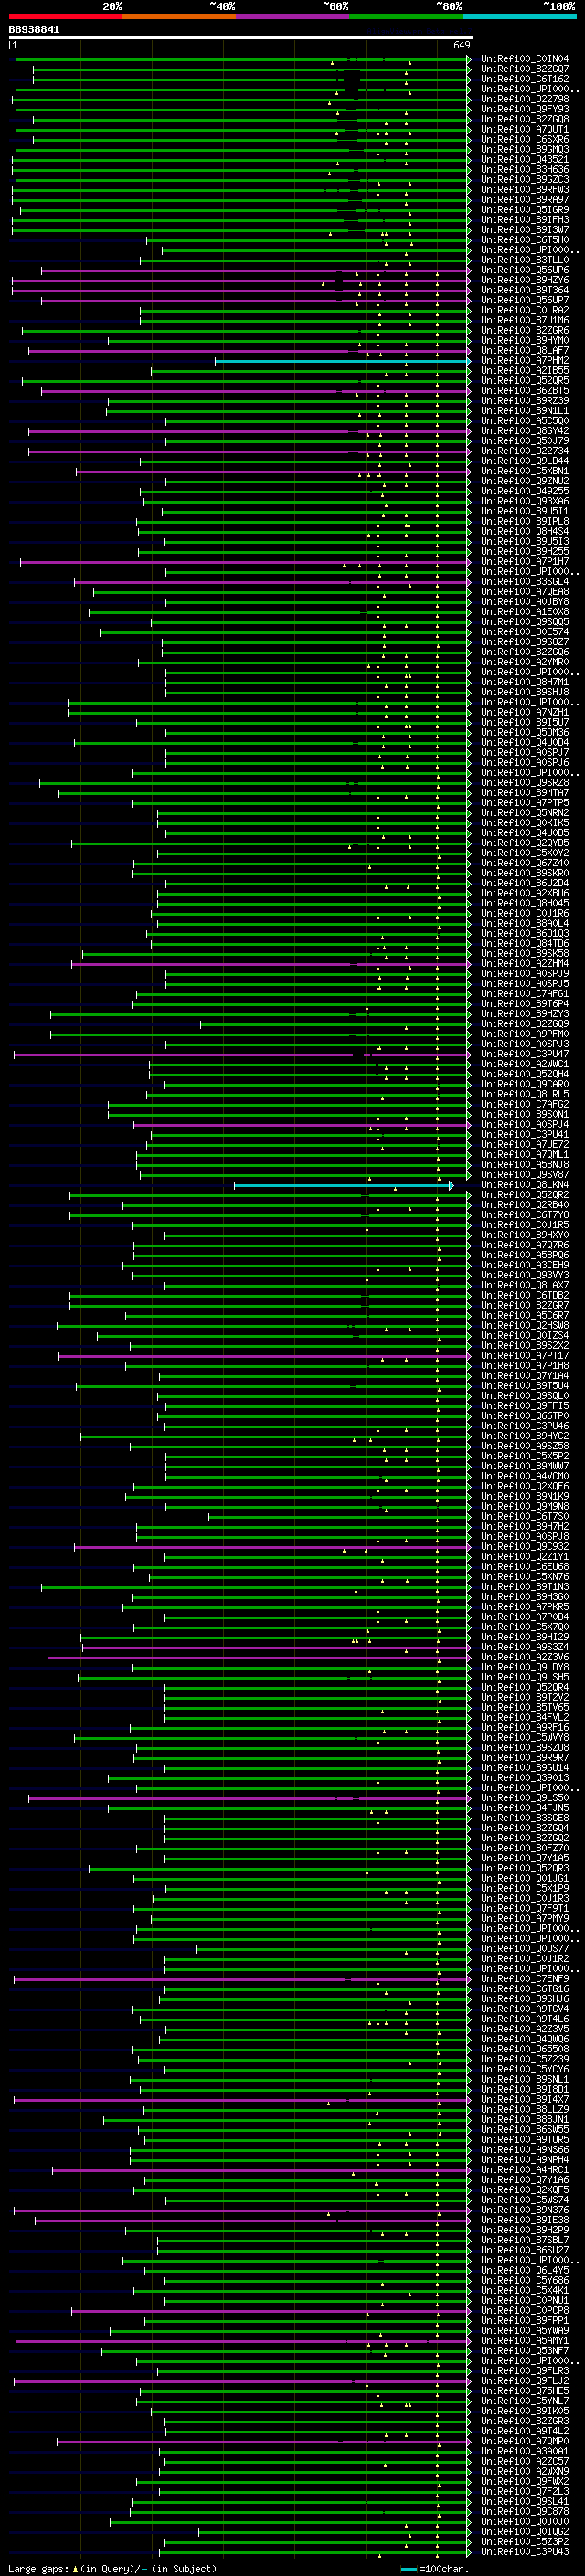Click hit label UniRef100_C0PCP8

(525, 2311)
